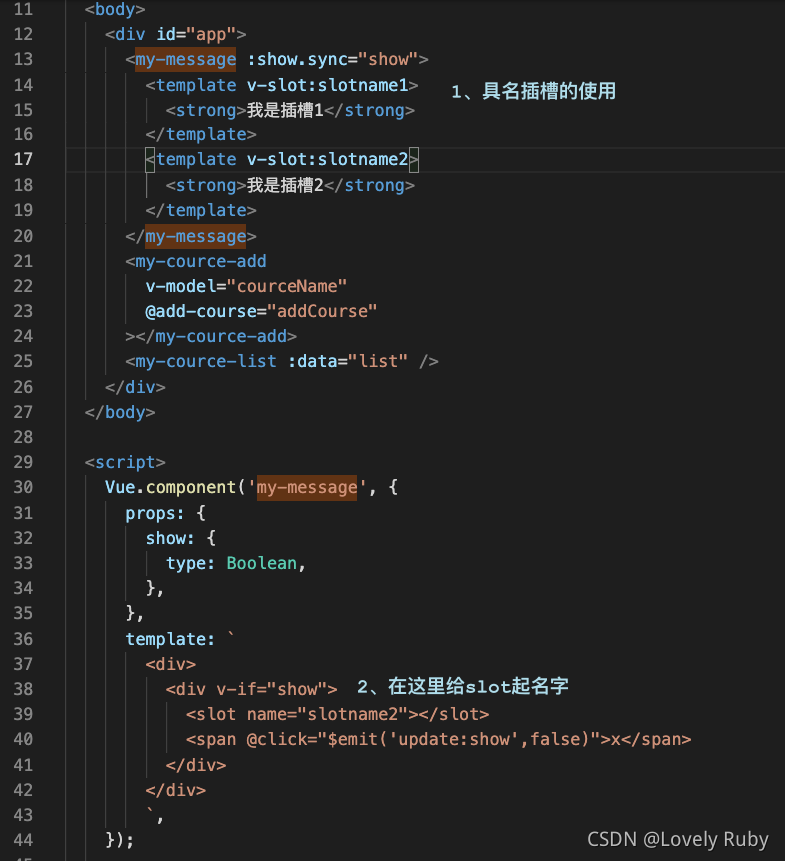Click the opening script tag

click(x=125, y=462)
